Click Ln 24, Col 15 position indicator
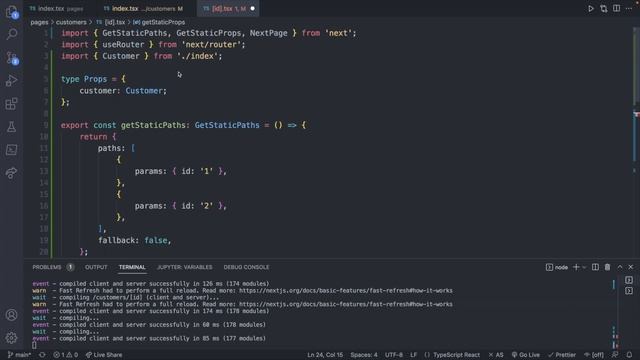Viewport: 640px width, 360px height. click(x=325, y=355)
